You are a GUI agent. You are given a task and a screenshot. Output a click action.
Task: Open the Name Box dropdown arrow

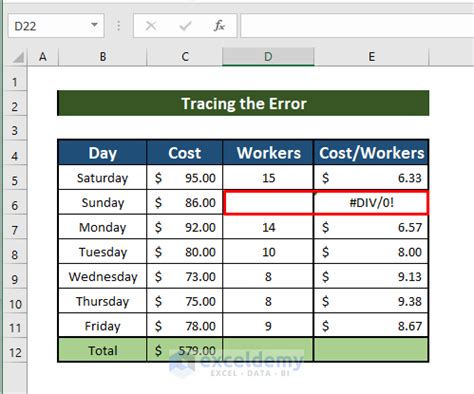[94, 25]
